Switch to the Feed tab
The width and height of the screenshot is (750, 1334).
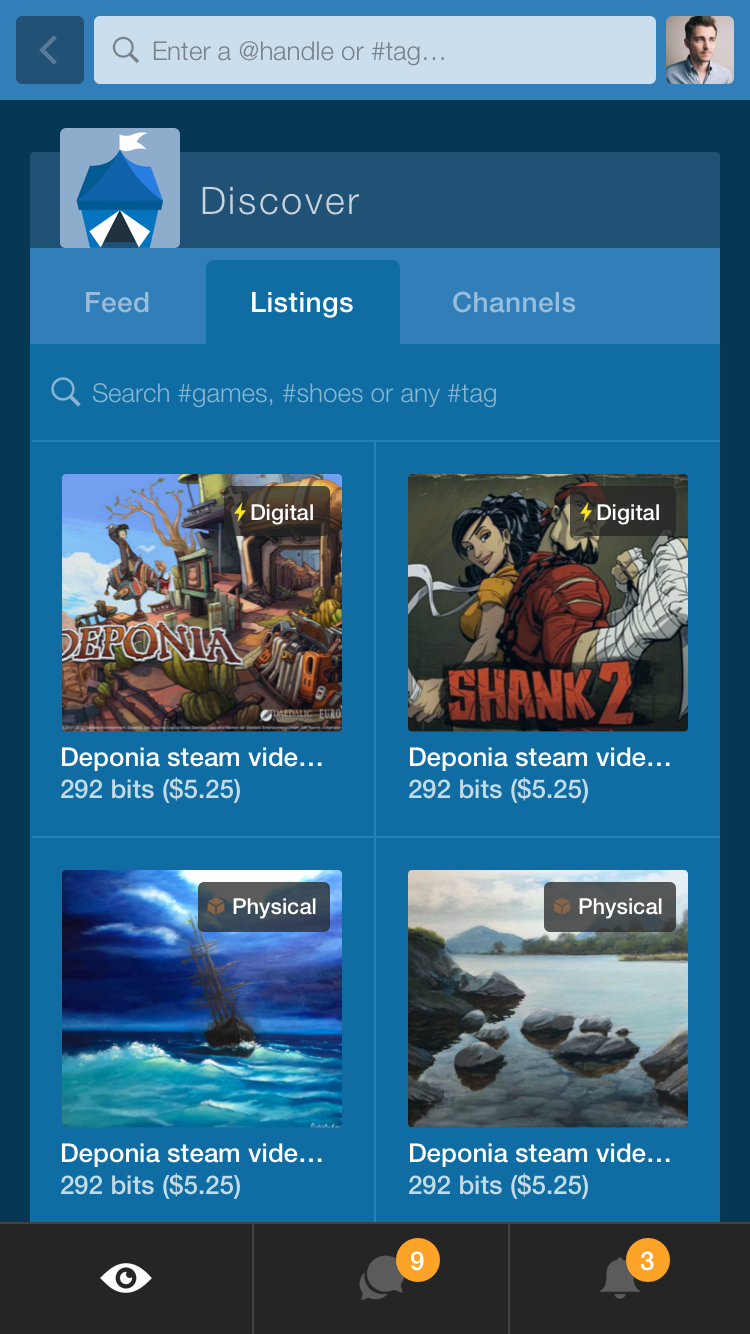click(x=117, y=303)
